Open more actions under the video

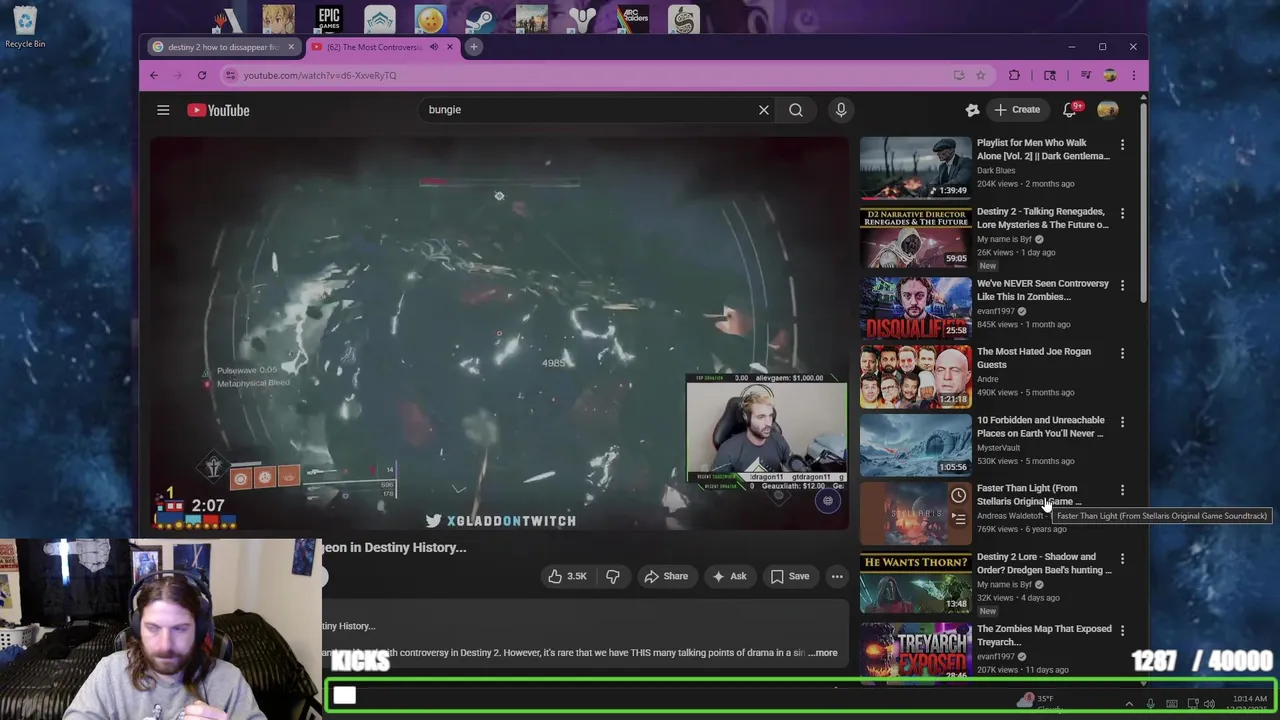837,576
